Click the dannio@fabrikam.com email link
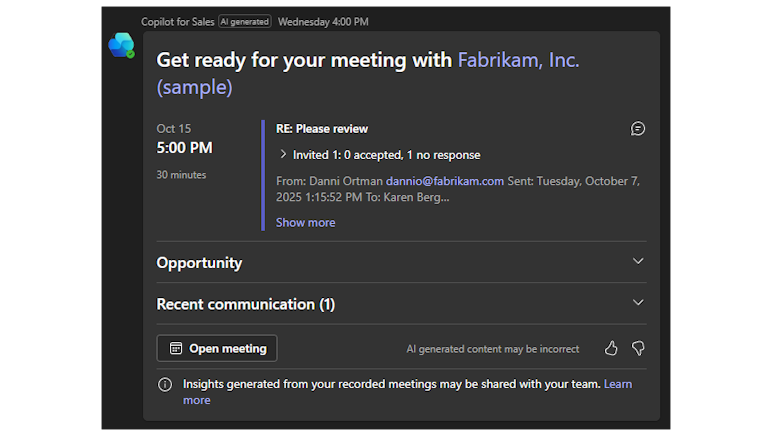The width and height of the screenshot is (780, 440). point(445,181)
